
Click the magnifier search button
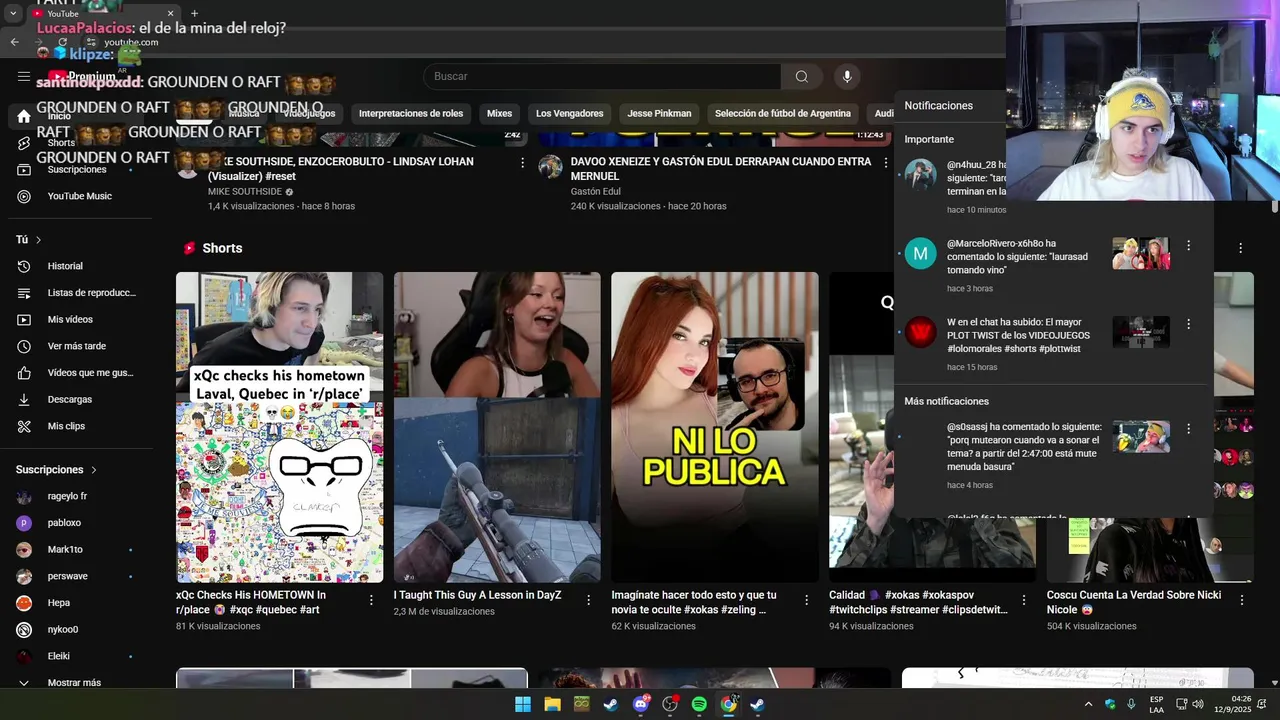coord(802,77)
